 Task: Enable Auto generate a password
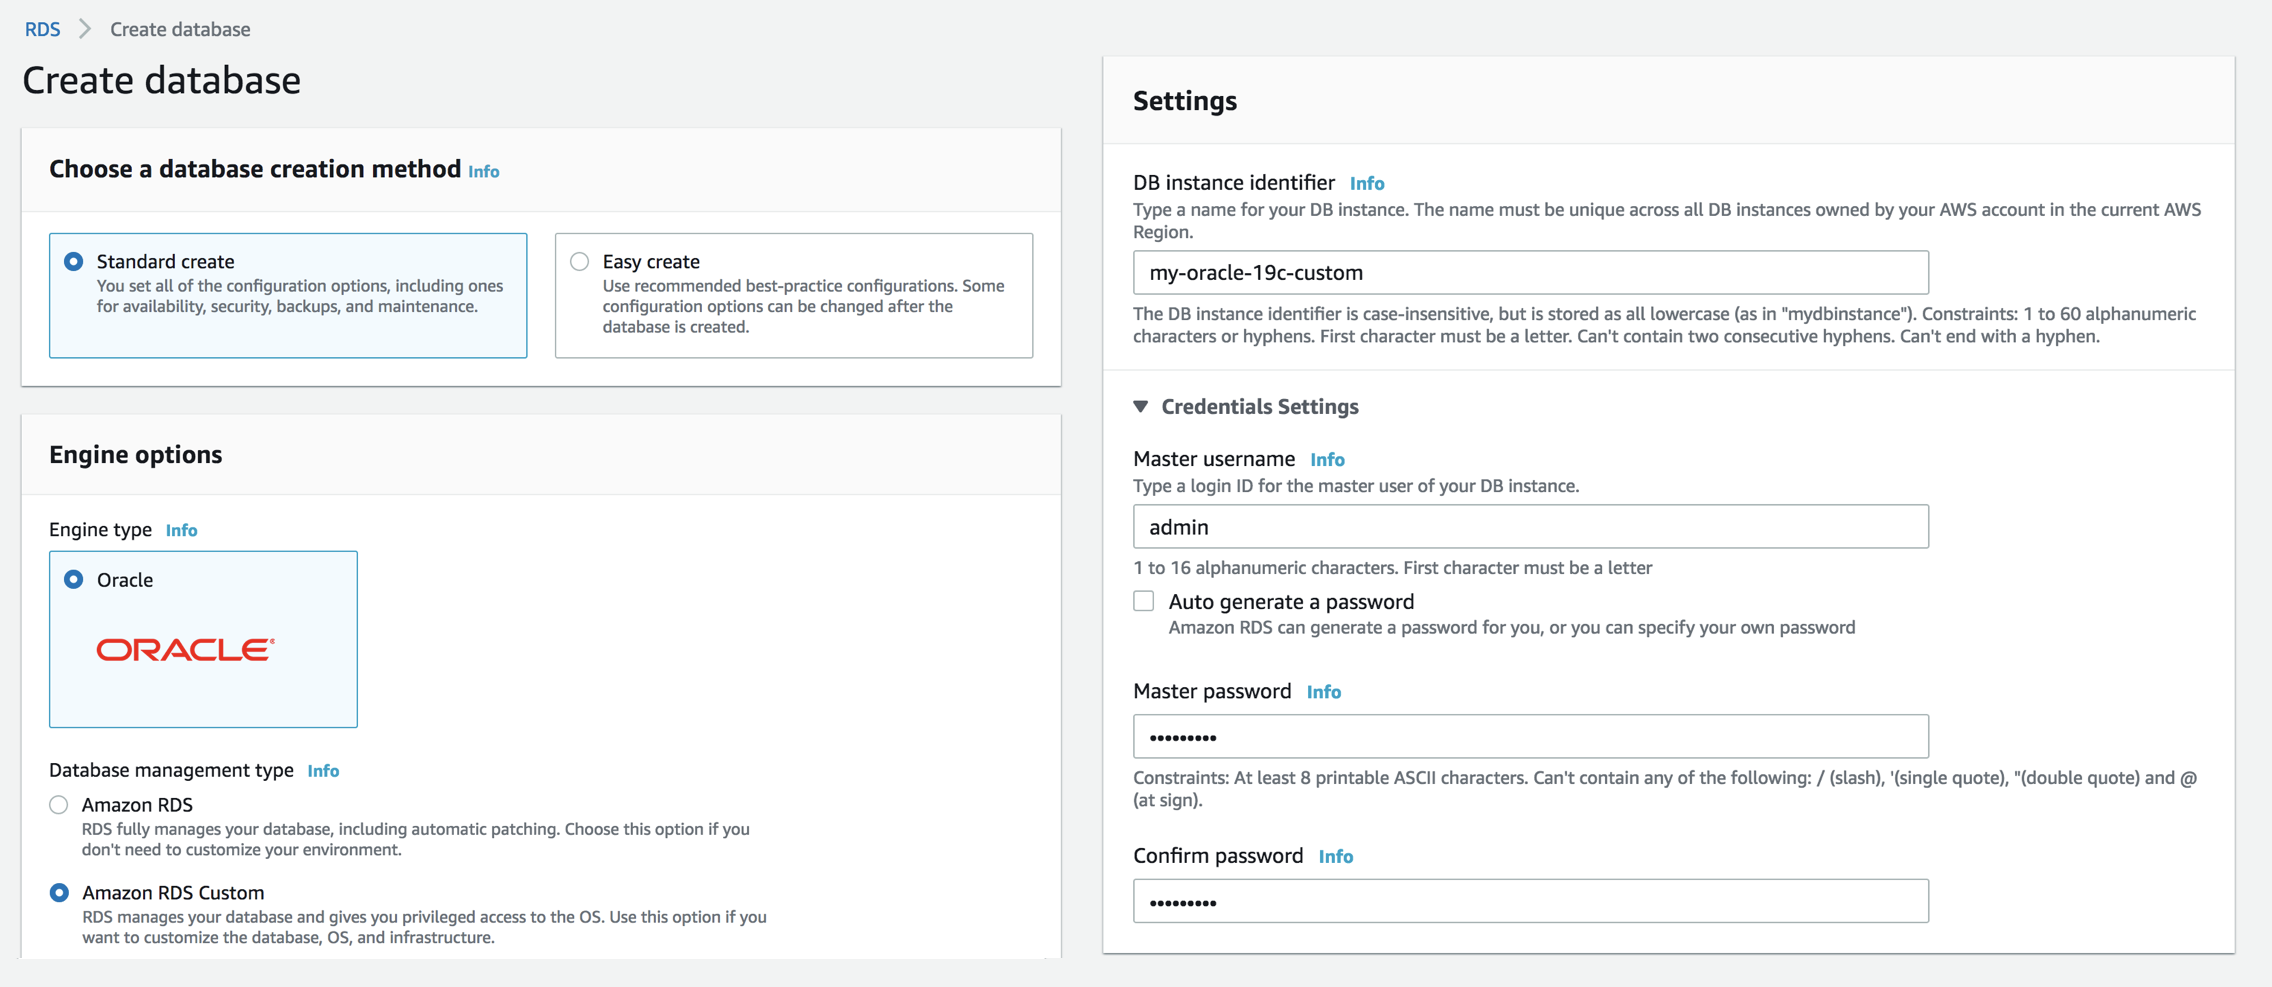[1144, 601]
